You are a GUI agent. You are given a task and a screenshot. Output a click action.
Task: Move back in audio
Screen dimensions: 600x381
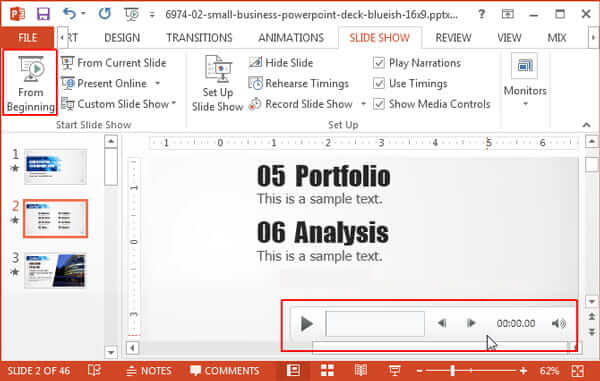tap(442, 323)
